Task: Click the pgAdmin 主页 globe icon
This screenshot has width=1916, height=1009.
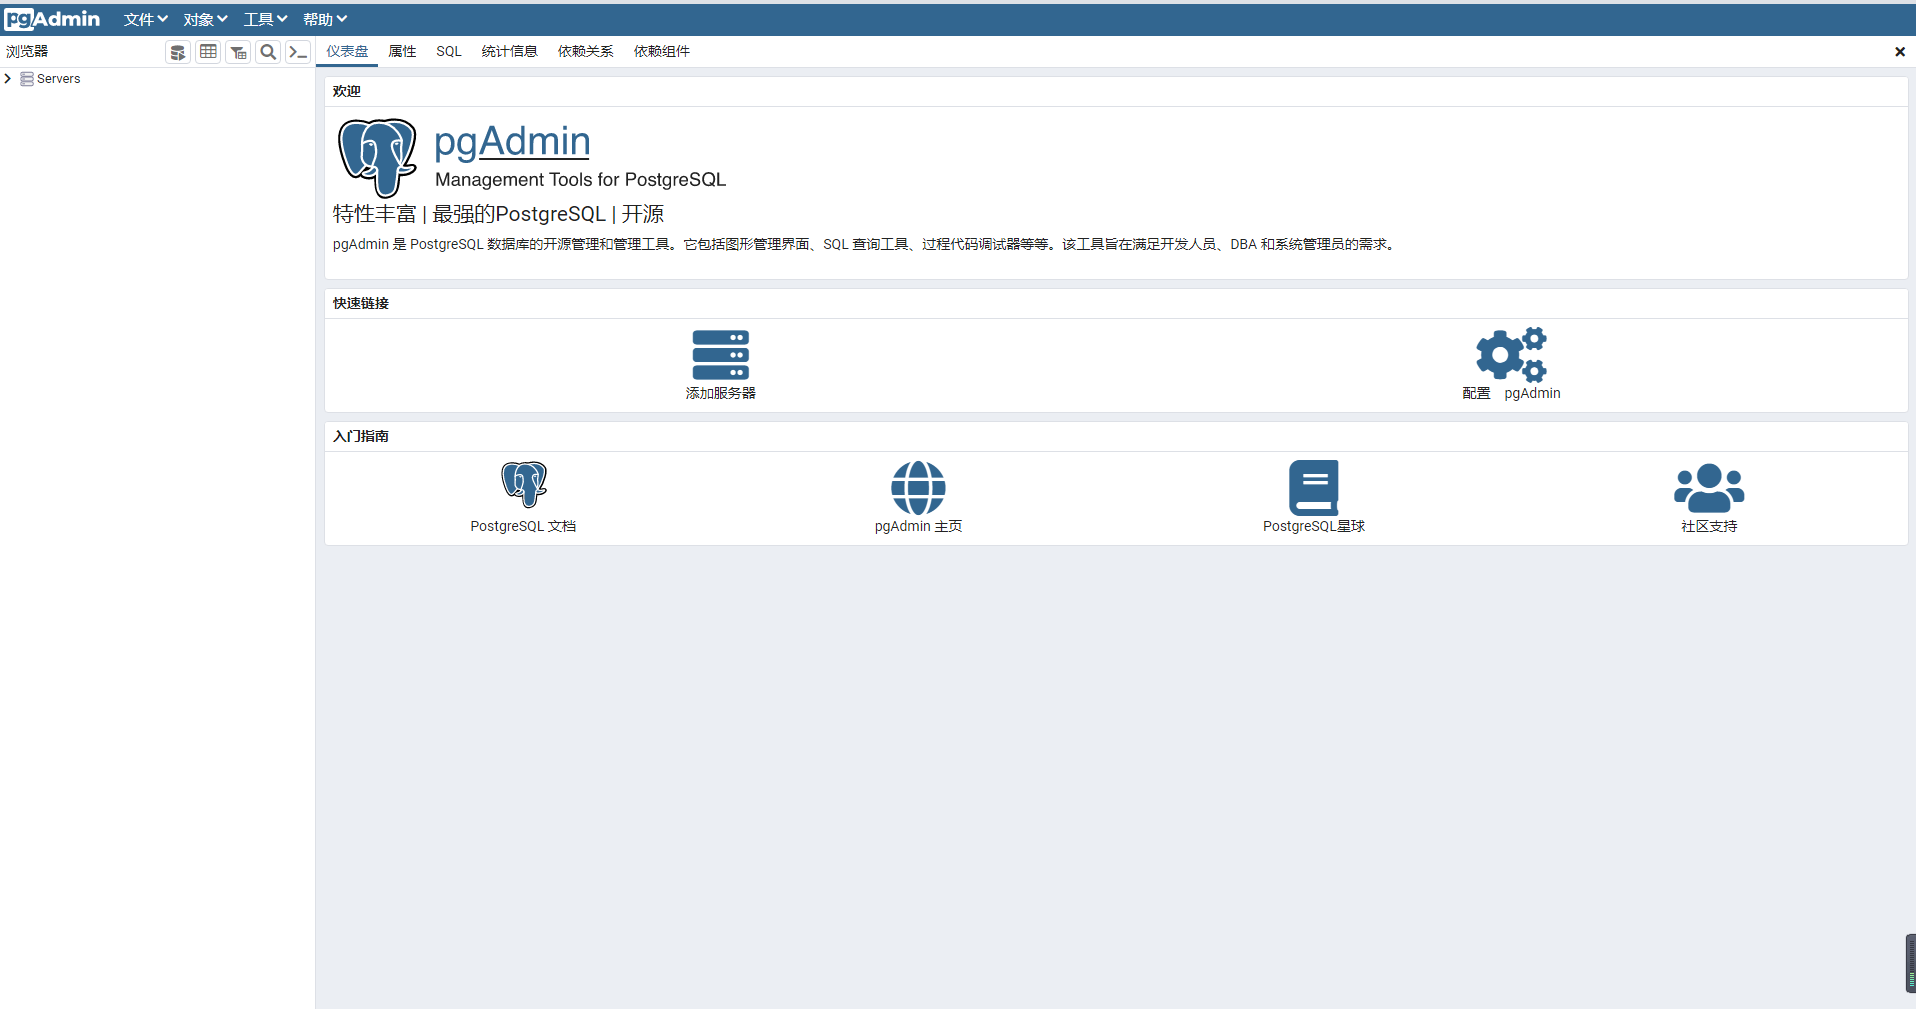Action: [918, 487]
